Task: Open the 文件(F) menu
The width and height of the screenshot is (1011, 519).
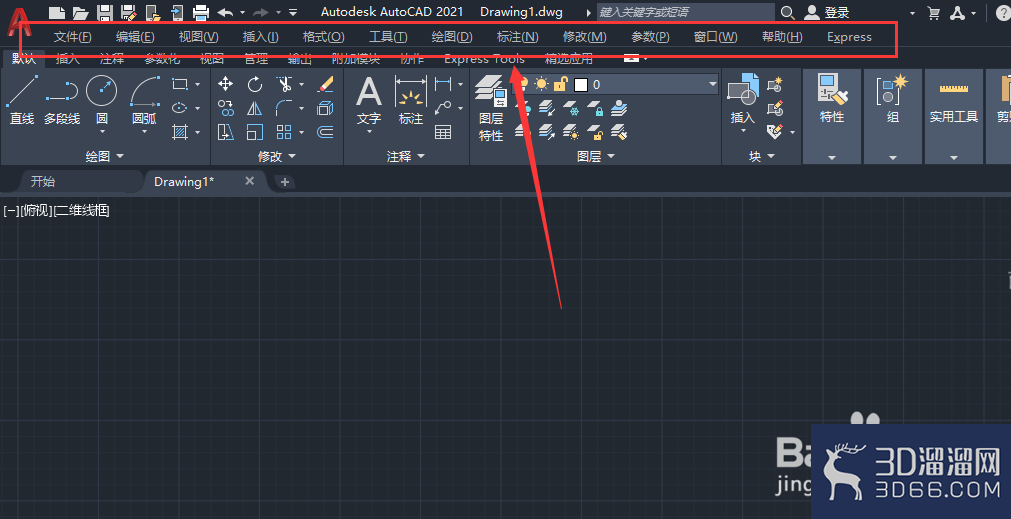Action: point(72,37)
